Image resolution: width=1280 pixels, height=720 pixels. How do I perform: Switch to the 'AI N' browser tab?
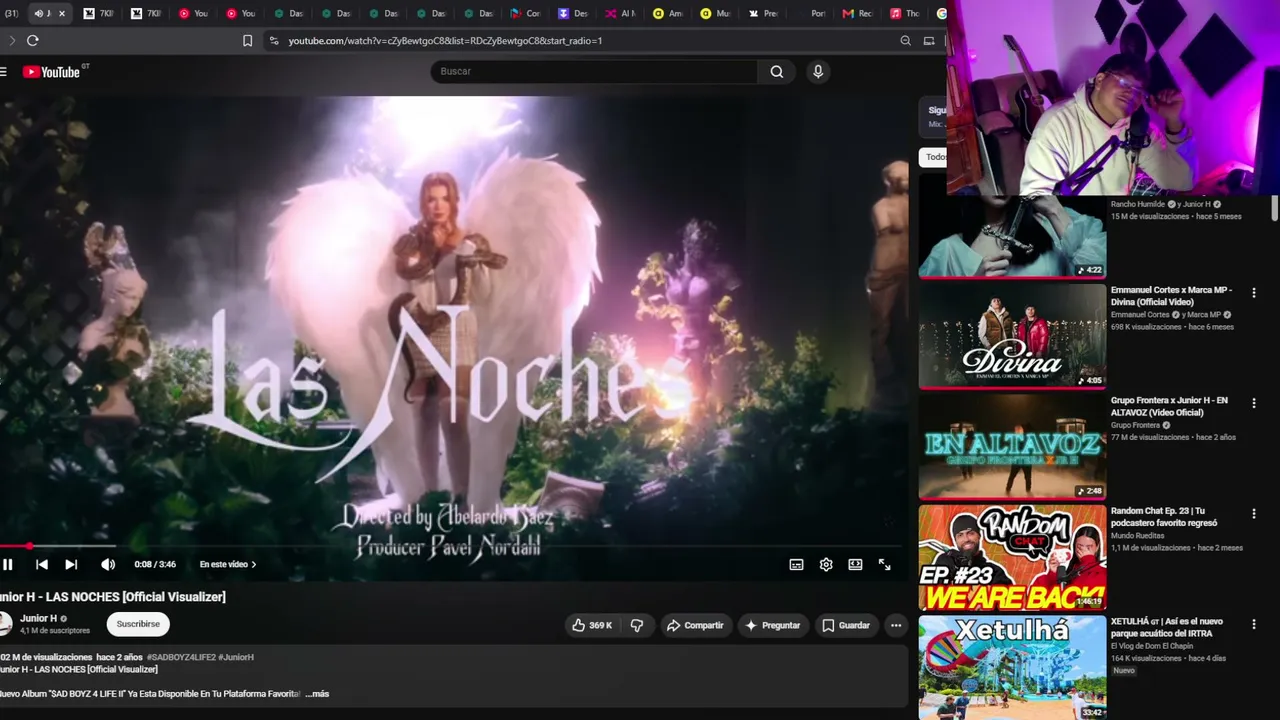[x=620, y=14]
